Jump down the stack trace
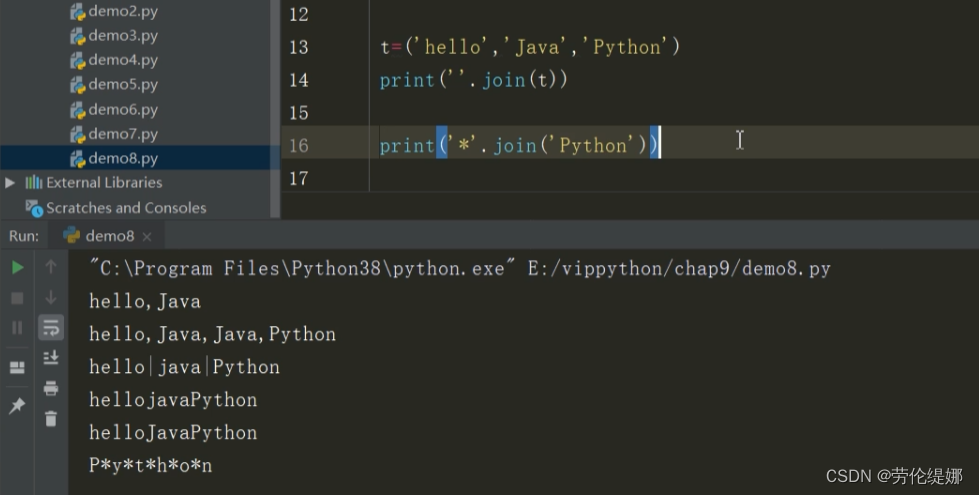979x495 pixels. tap(51, 298)
